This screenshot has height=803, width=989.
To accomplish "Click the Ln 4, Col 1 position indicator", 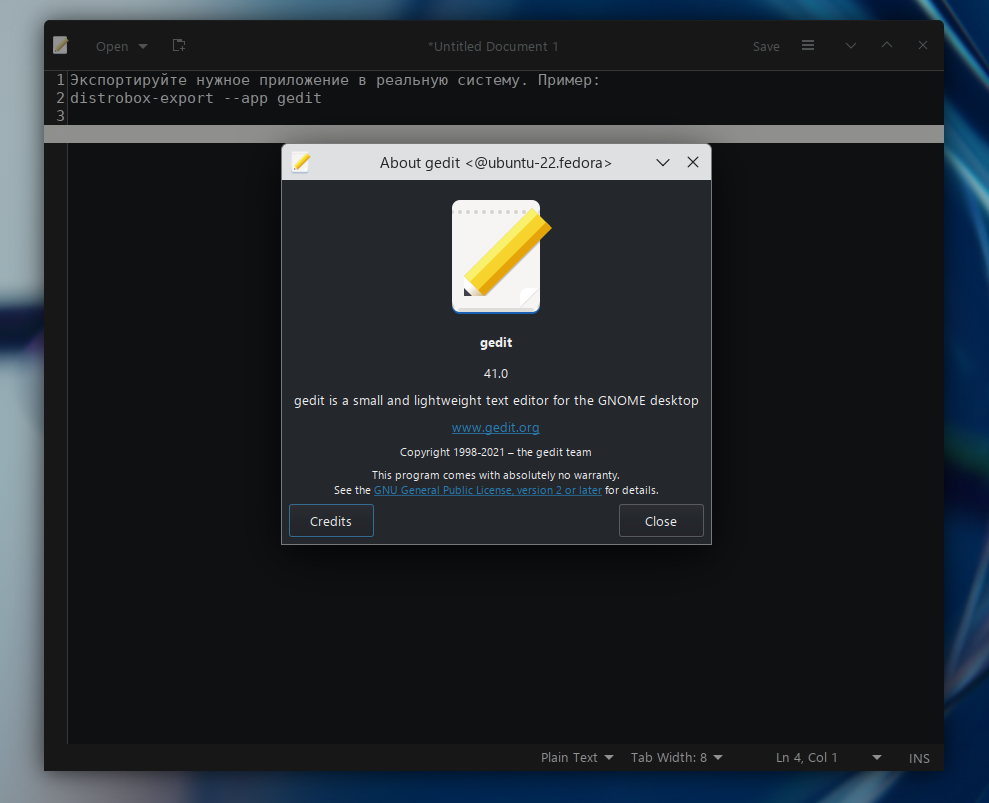I will 807,758.
